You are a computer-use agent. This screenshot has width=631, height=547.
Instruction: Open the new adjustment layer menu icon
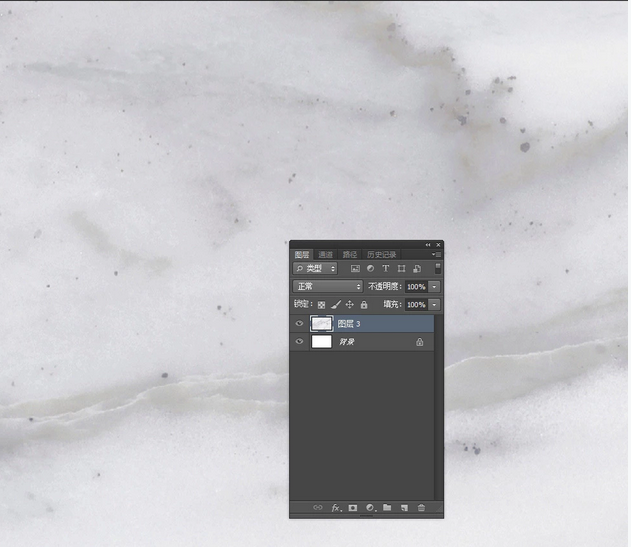[x=370, y=508]
